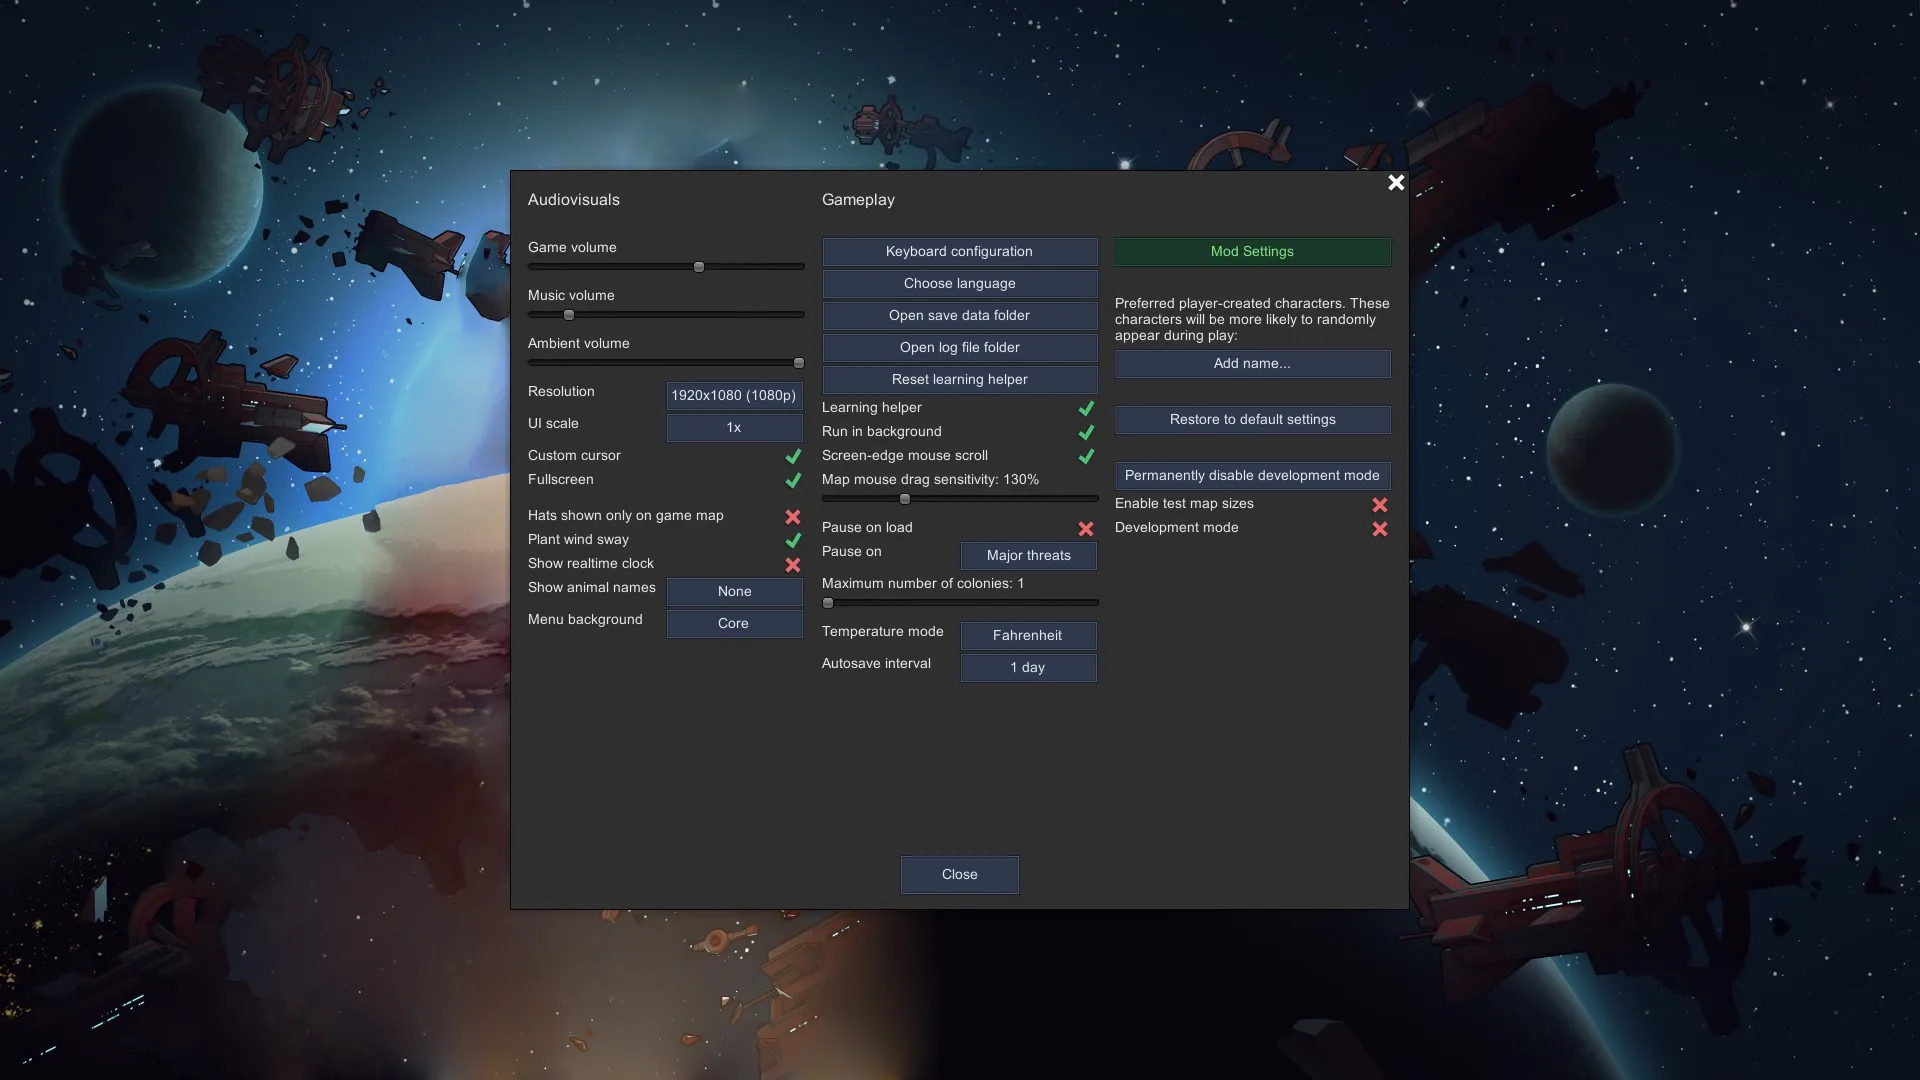
Task: Change Temperature mode from Fahrenheit
Action: pyautogui.click(x=1028, y=635)
